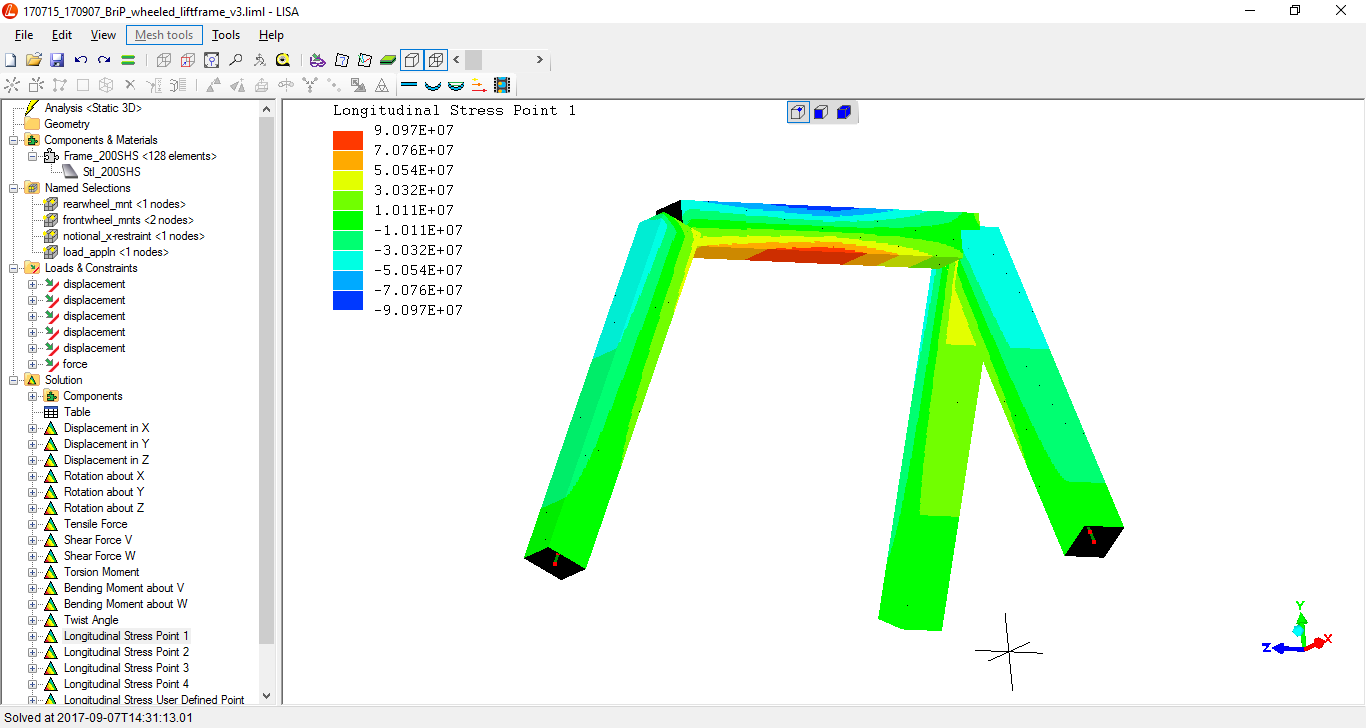Click the Save file icon
This screenshot has height=728, width=1366.
coord(57,60)
